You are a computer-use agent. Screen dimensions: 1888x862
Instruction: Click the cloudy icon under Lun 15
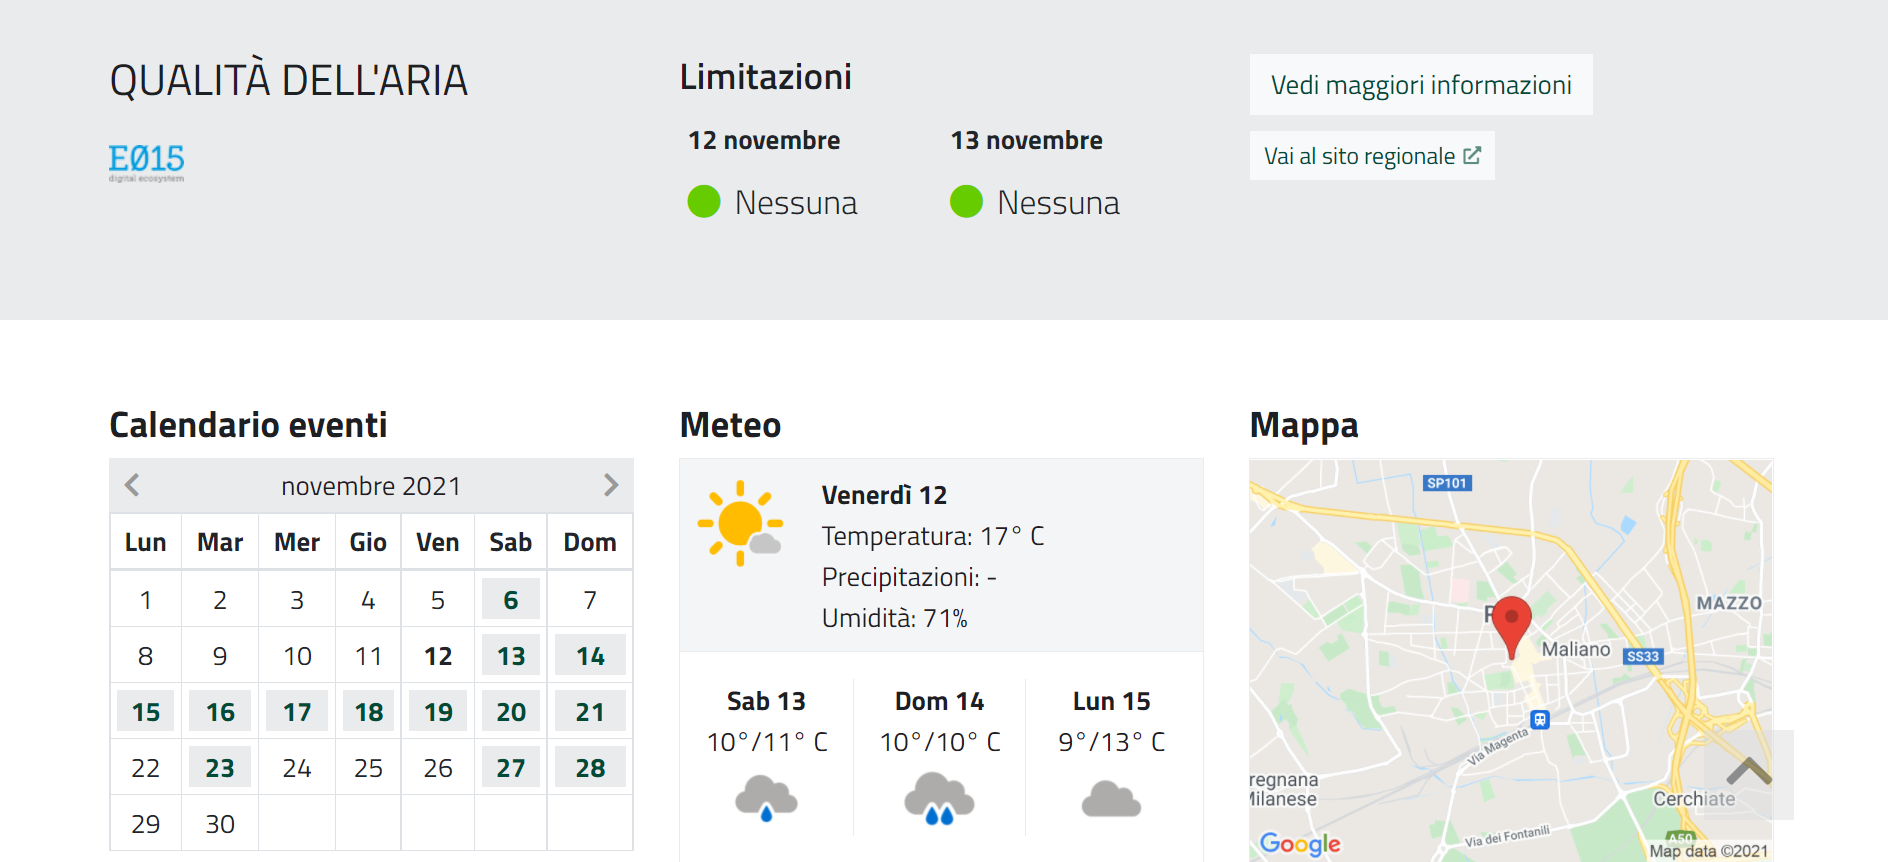click(1111, 800)
